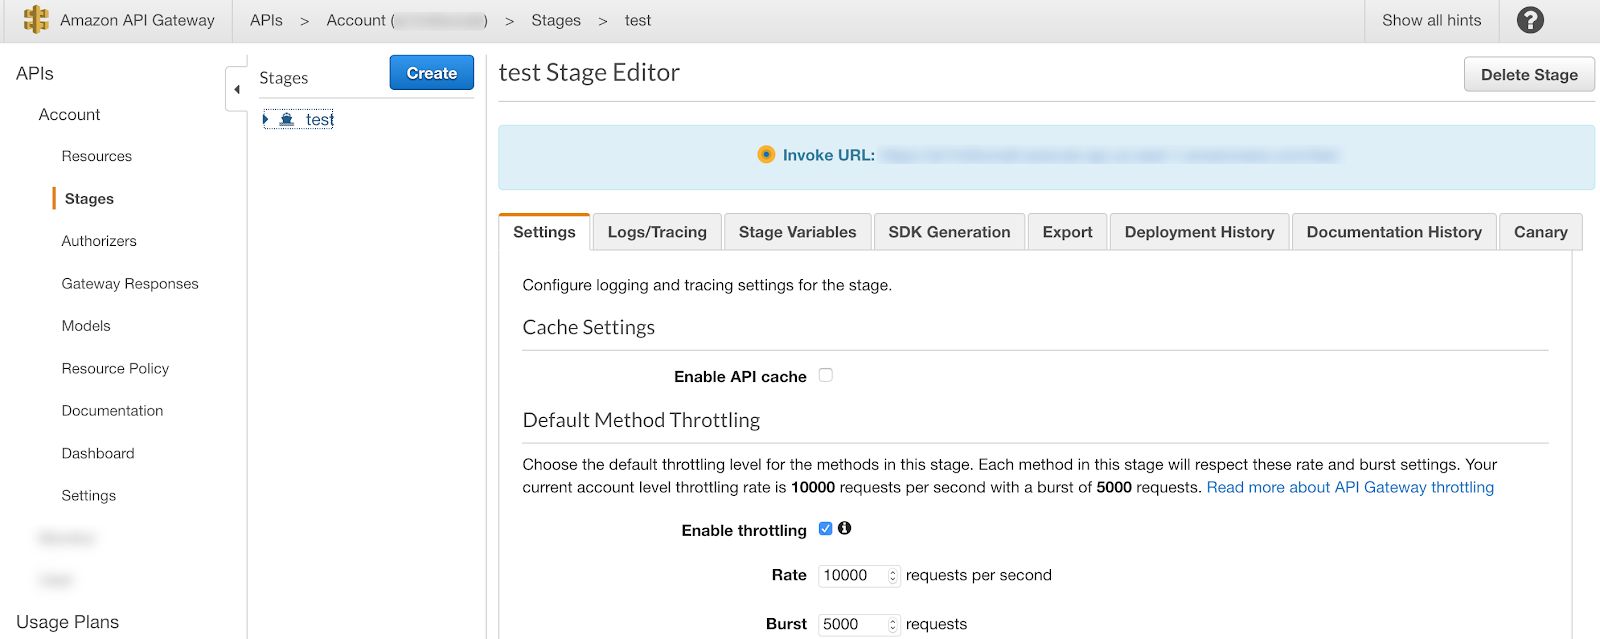Open the Export tab
Viewport: 1600px width, 639px height.
(x=1067, y=232)
